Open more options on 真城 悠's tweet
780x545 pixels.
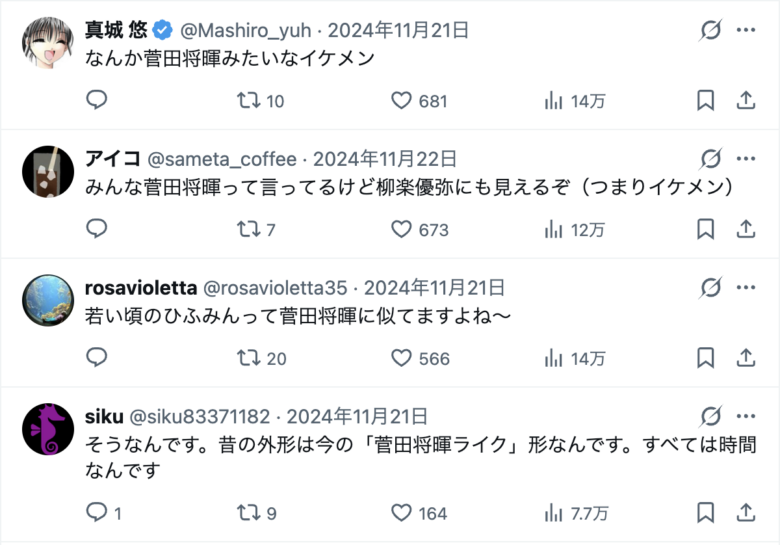745,30
